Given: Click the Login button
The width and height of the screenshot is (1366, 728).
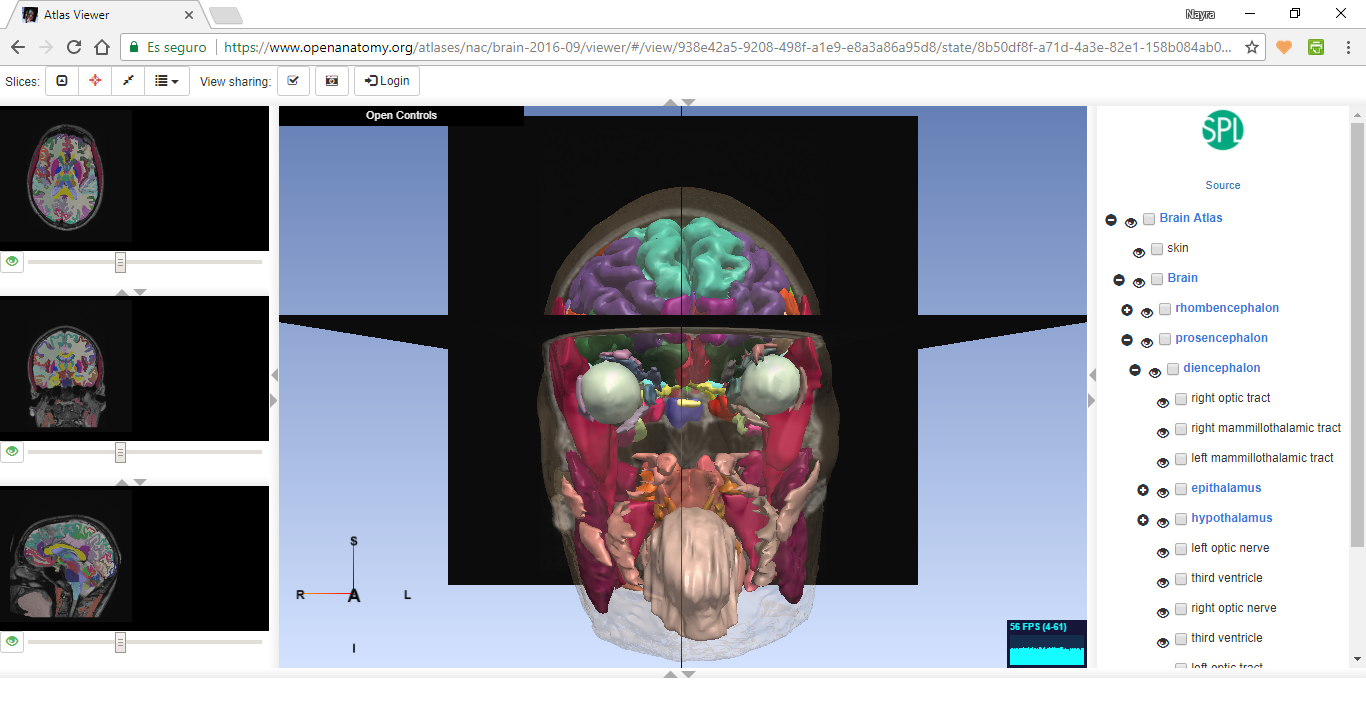Looking at the screenshot, I should point(387,81).
